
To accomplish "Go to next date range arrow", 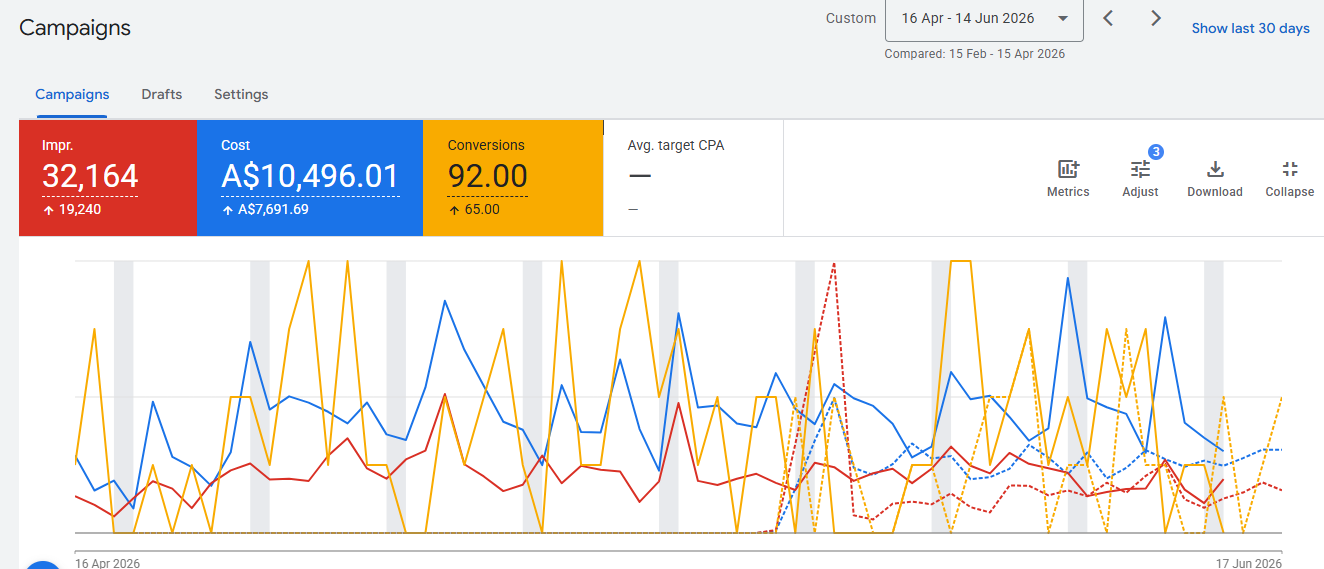I will pos(1156,18).
